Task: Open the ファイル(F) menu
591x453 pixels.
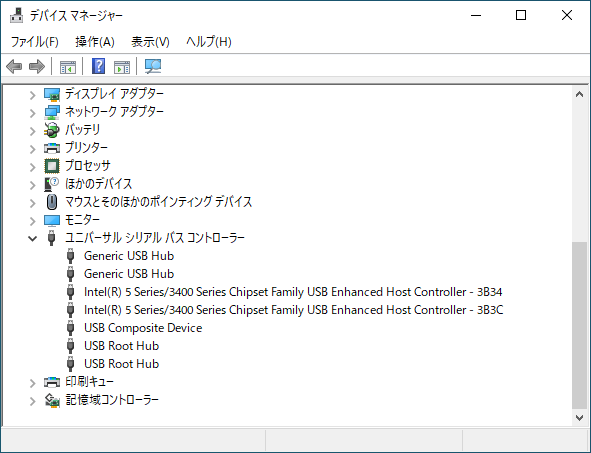Action: [35, 41]
